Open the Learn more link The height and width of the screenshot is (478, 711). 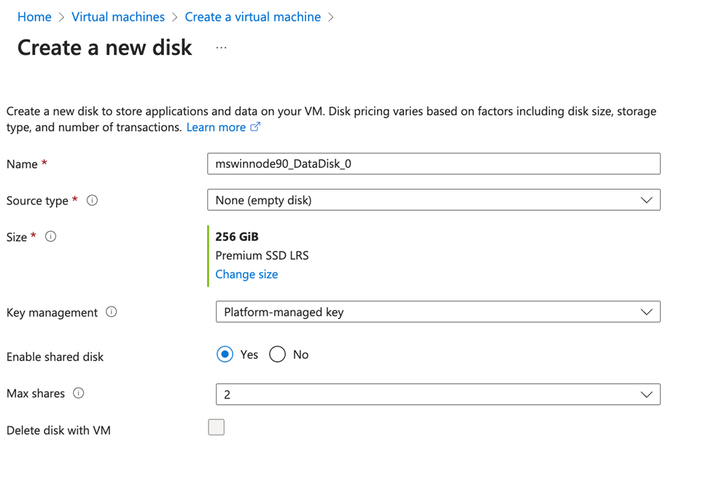point(216,127)
